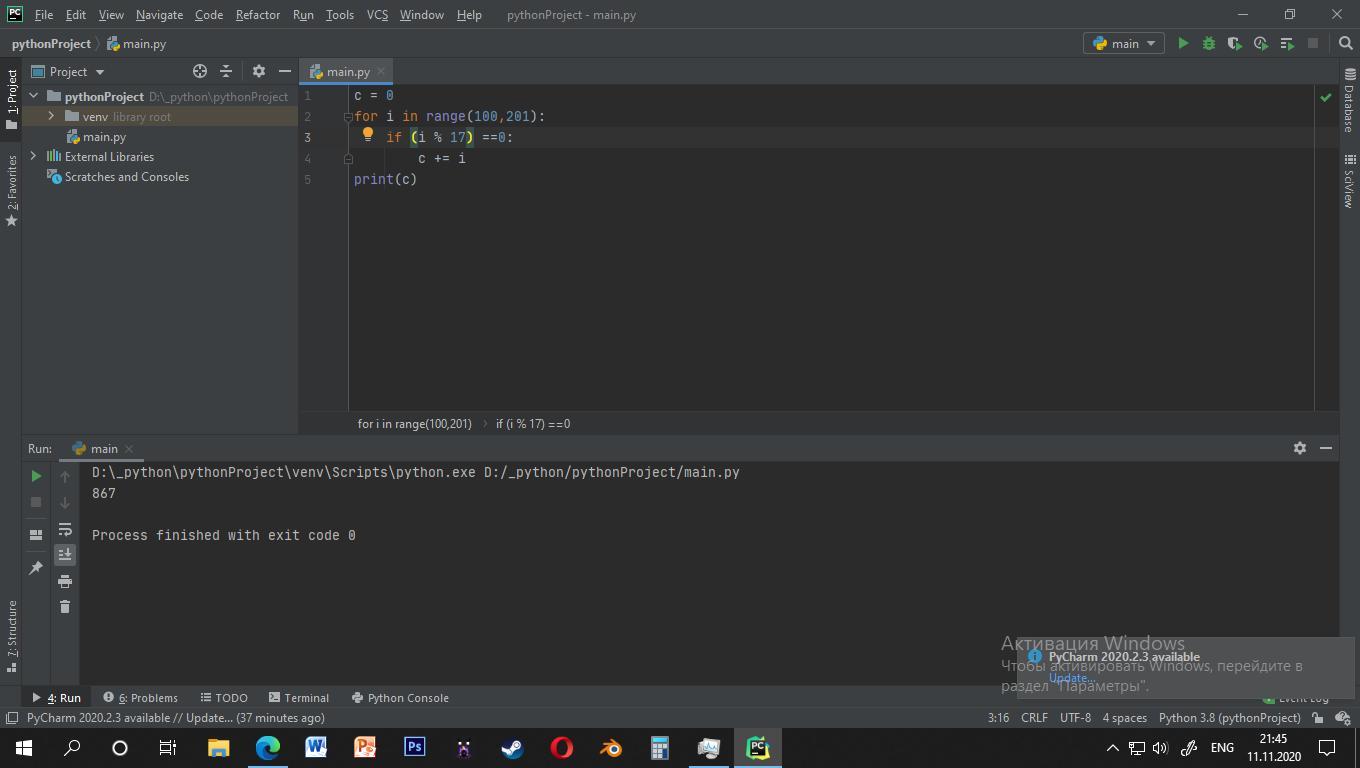The height and width of the screenshot is (768, 1360).
Task: Open the Refactor menu
Action: pyautogui.click(x=257, y=15)
